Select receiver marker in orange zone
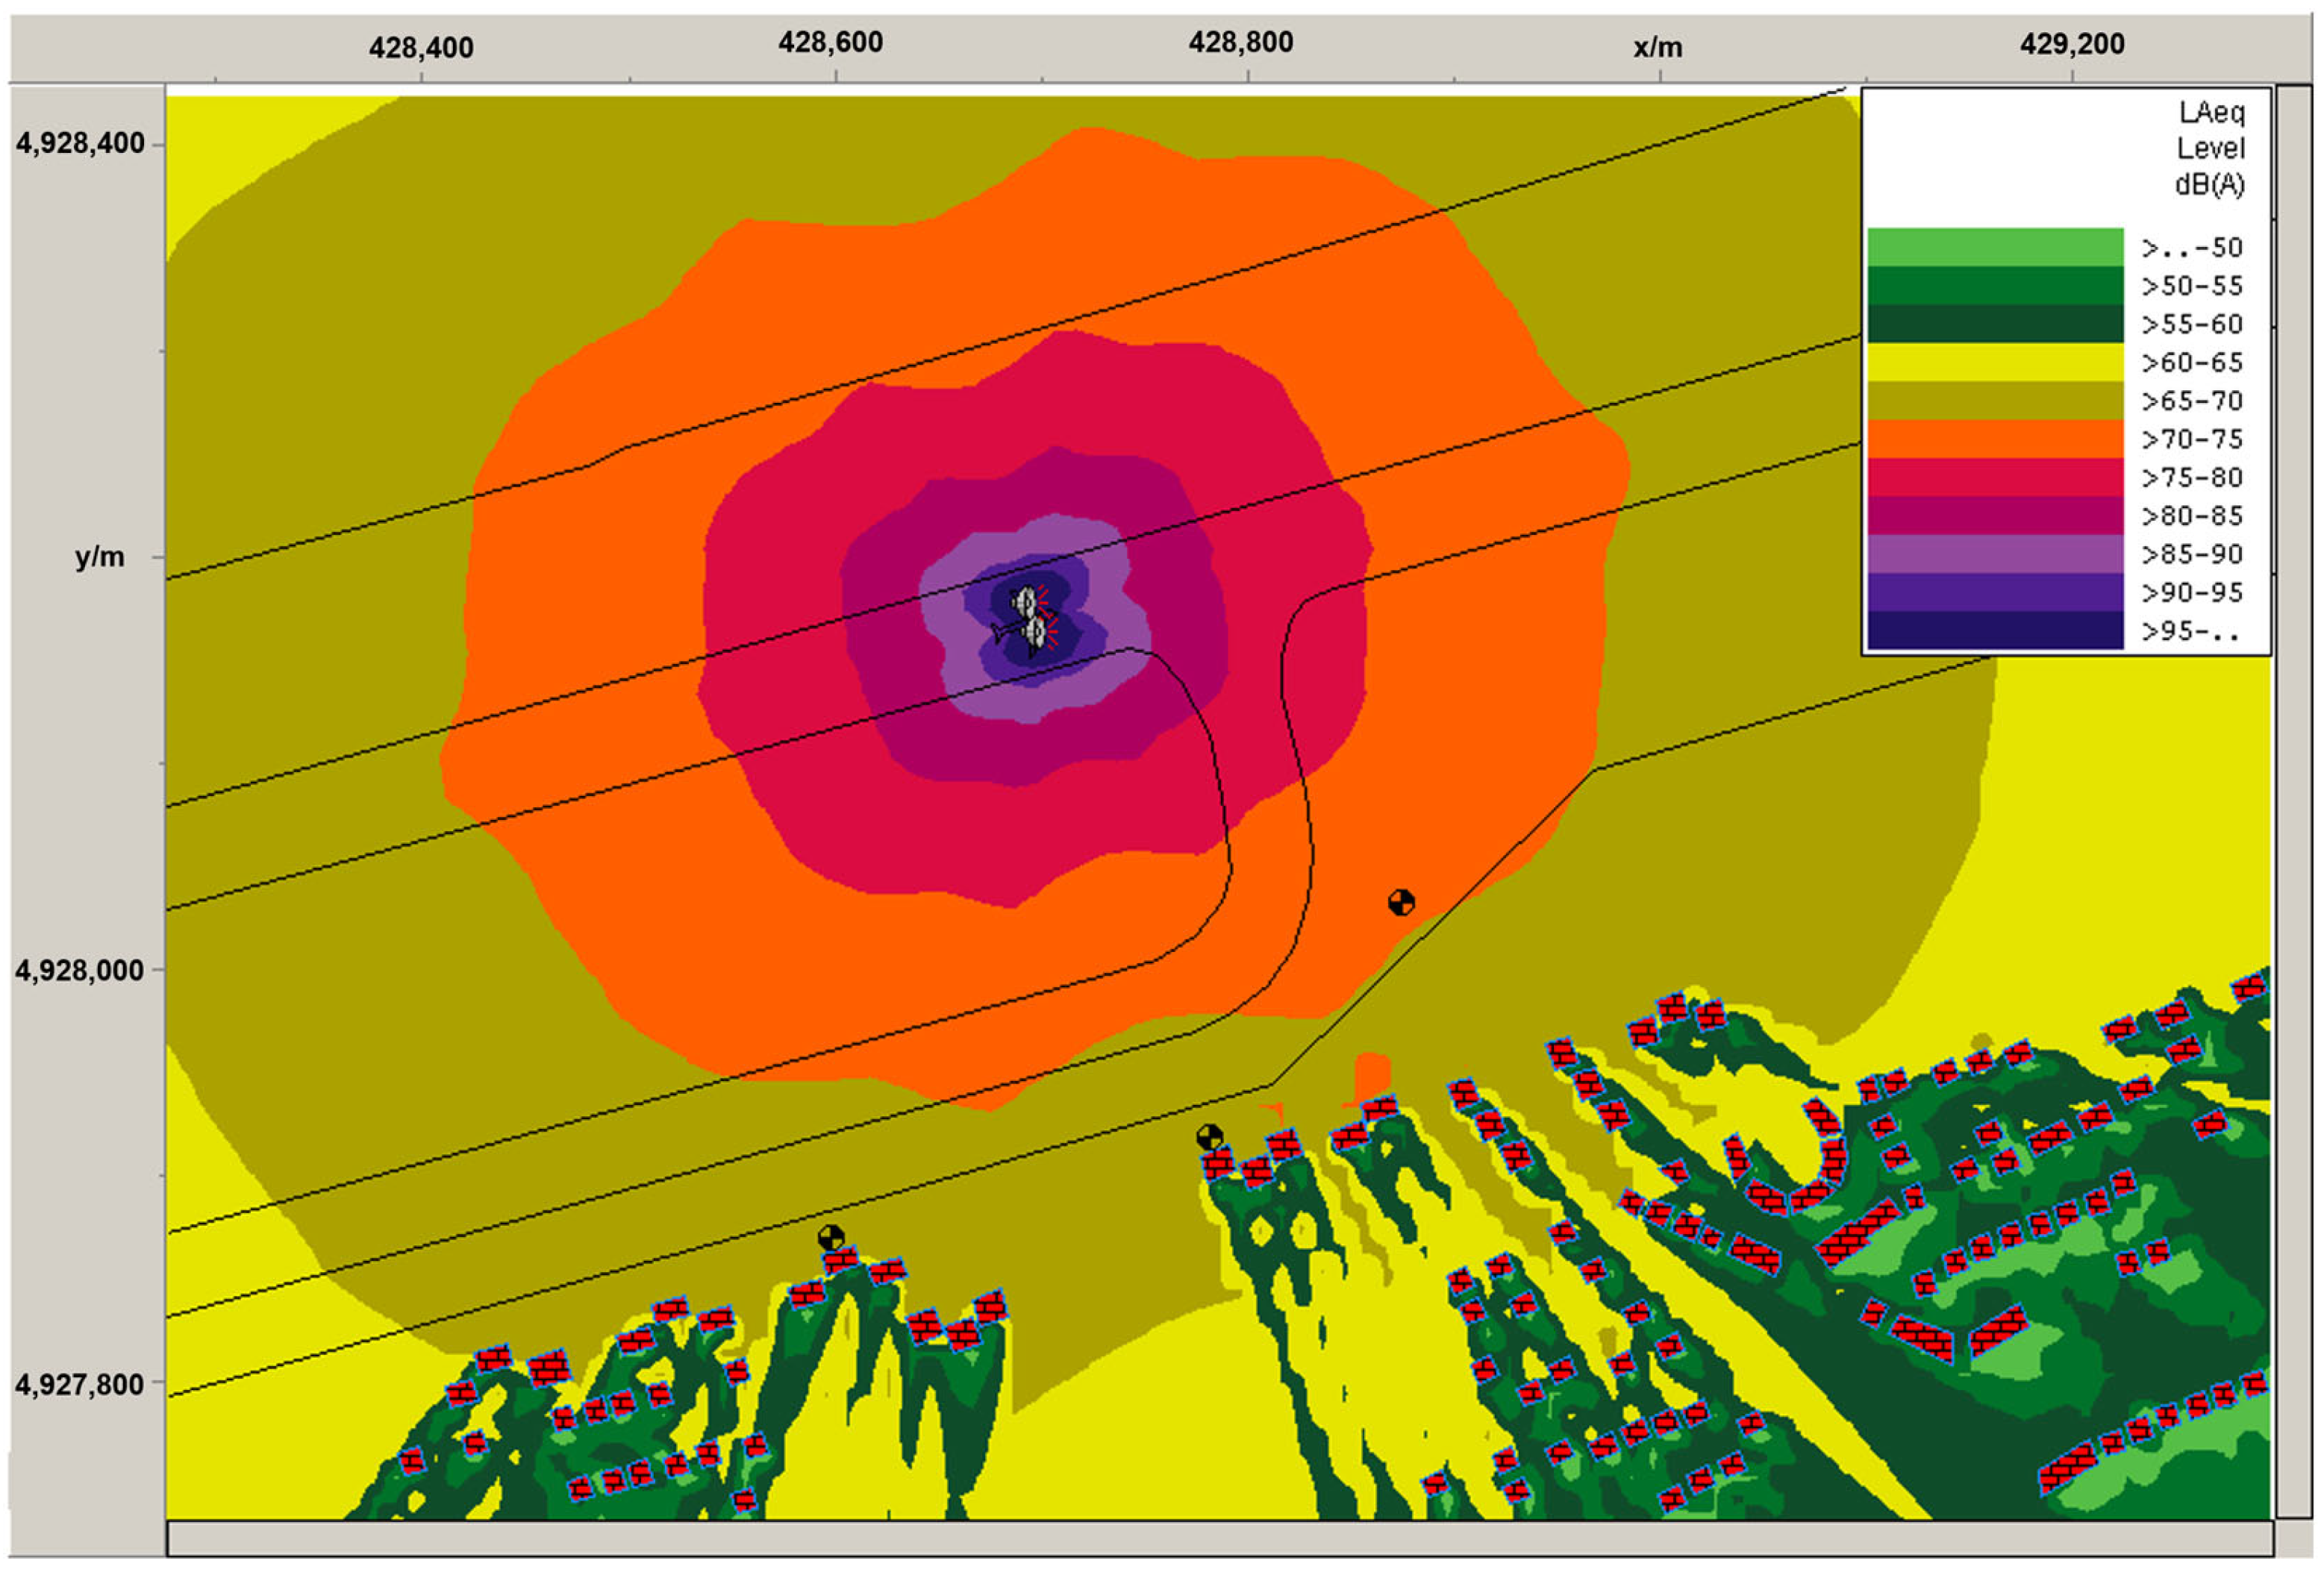 (1401, 902)
